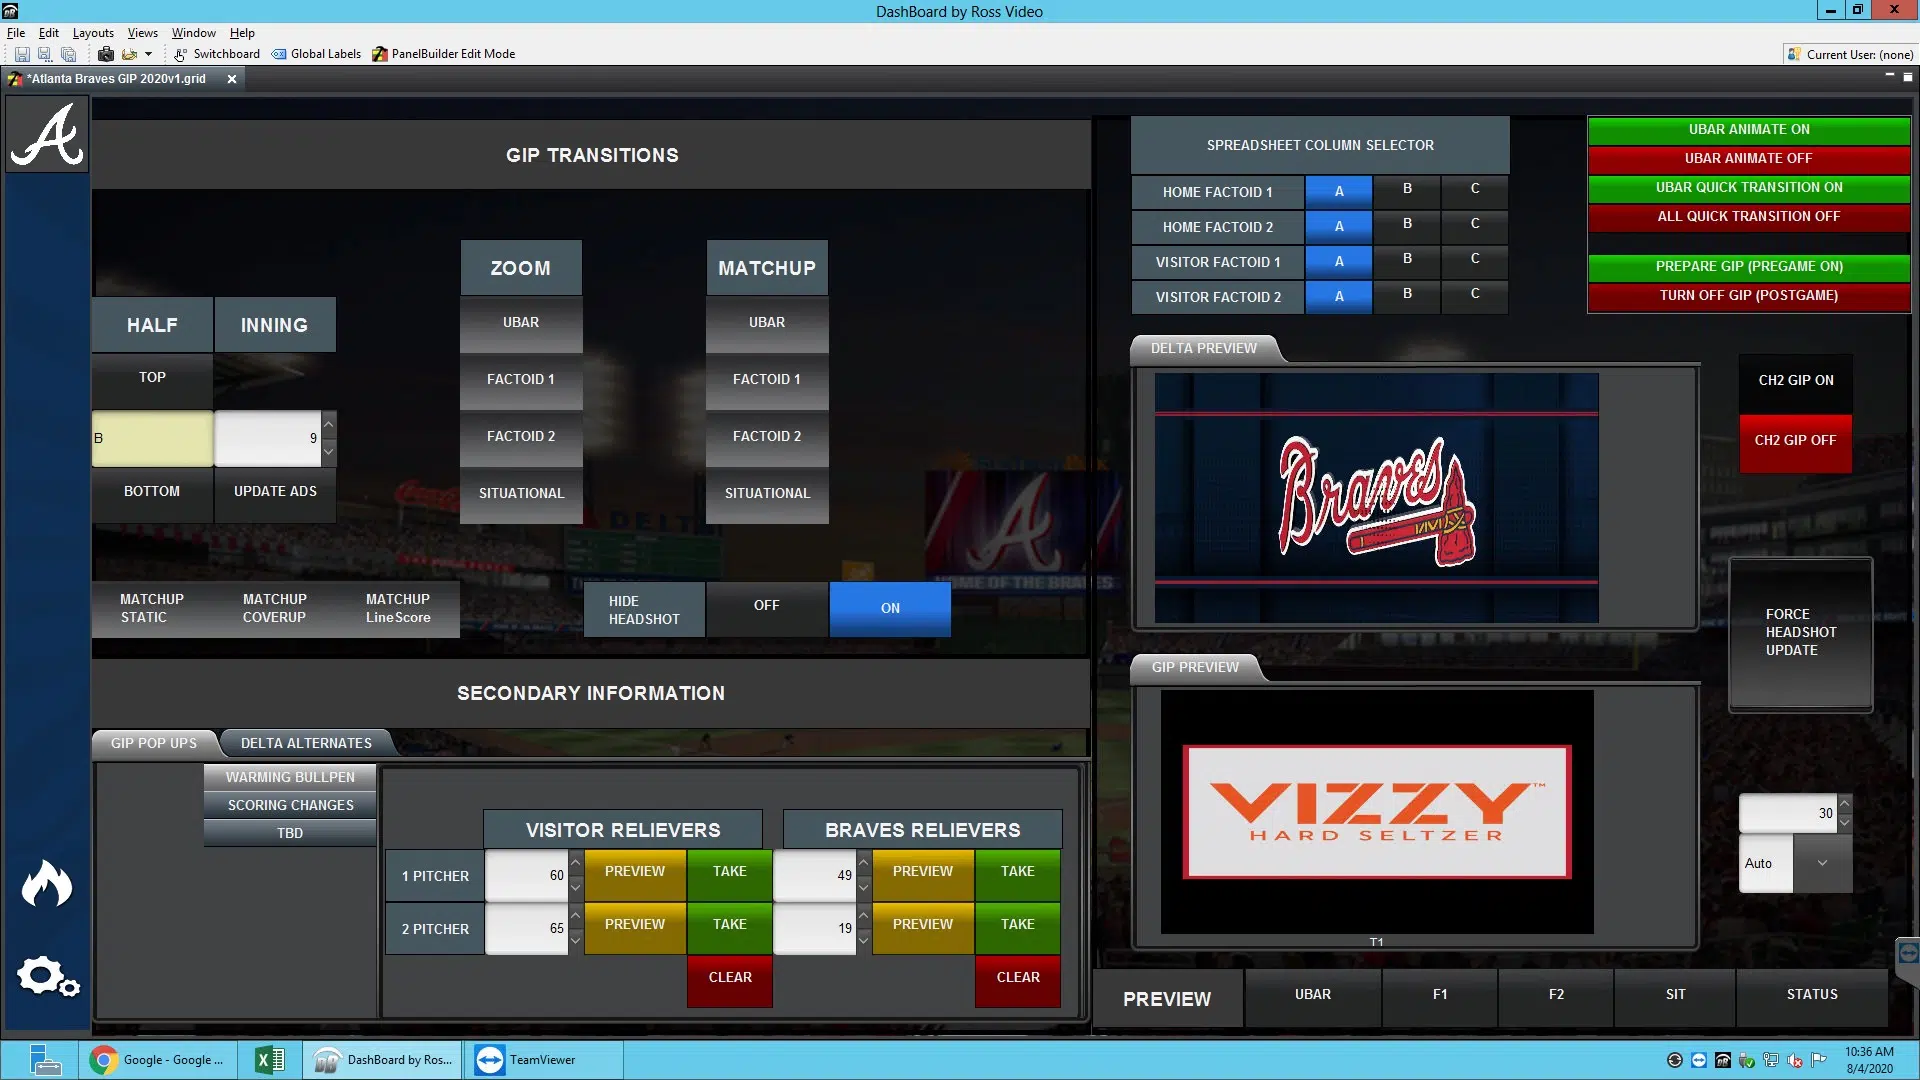Turn Hide Headshot ON
This screenshot has width=1920, height=1080.
tap(889, 608)
